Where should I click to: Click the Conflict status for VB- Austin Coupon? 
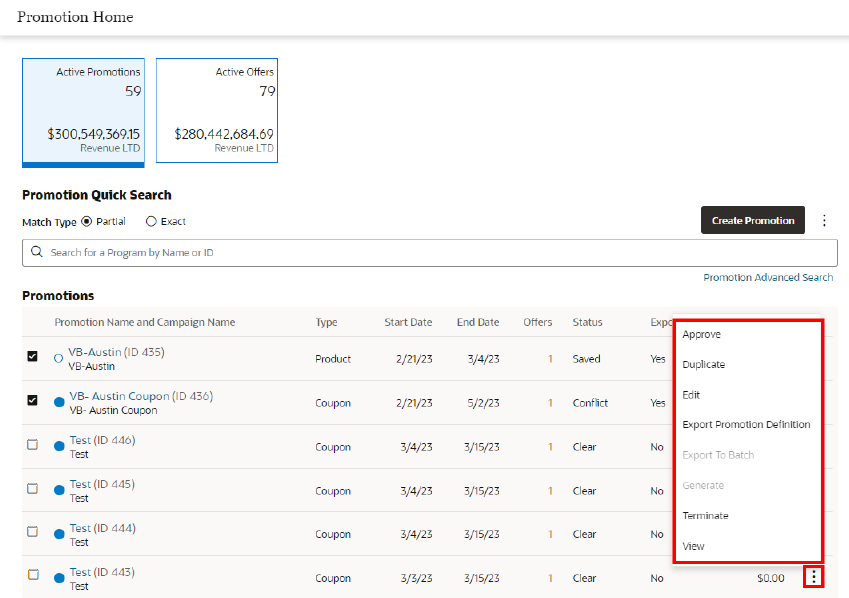click(x=590, y=403)
